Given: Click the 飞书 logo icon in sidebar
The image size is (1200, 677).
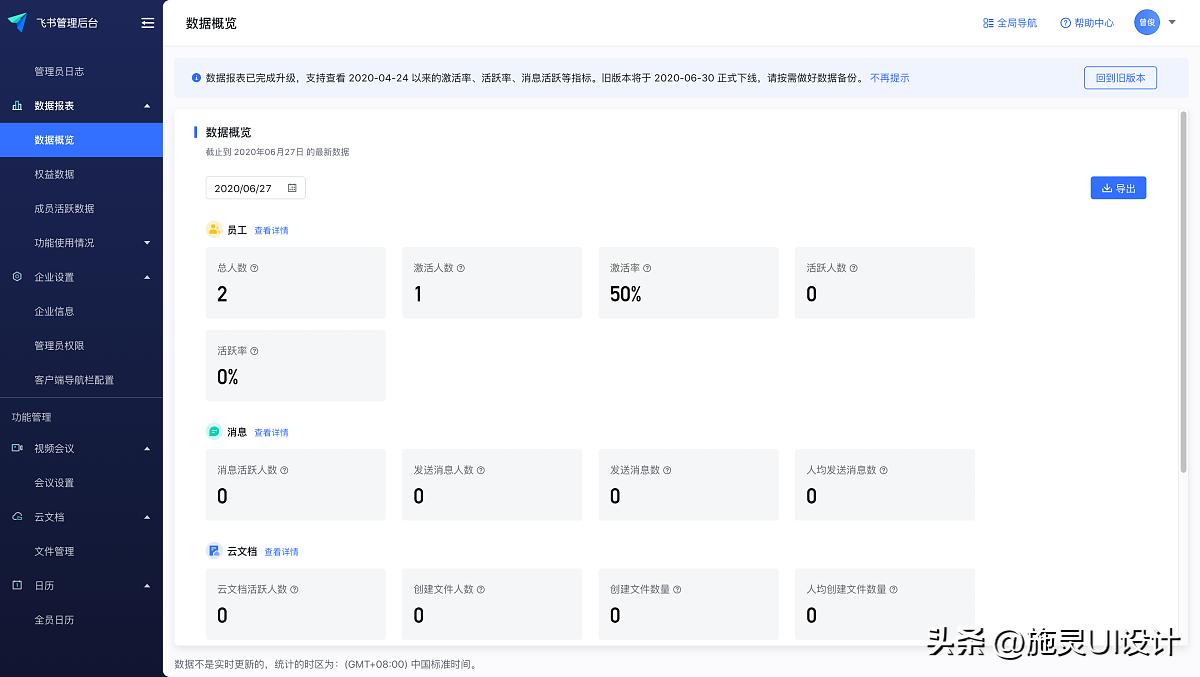Looking at the screenshot, I should (18, 22).
